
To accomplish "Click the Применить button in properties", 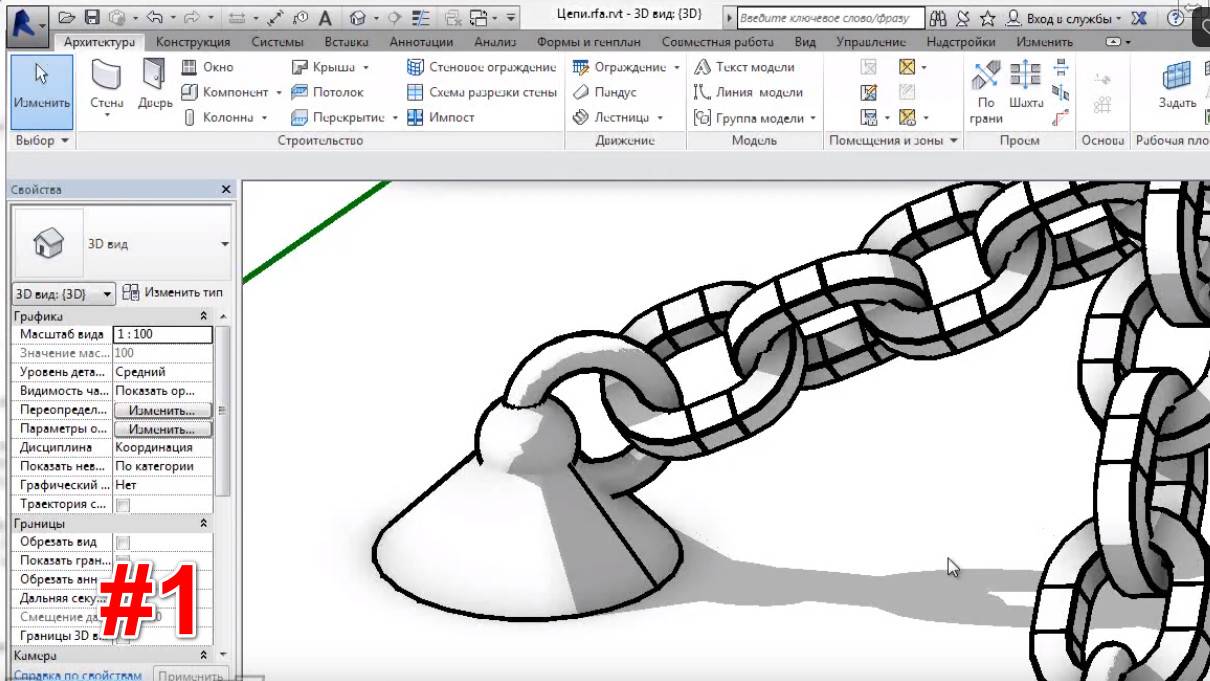I will click(x=191, y=675).
